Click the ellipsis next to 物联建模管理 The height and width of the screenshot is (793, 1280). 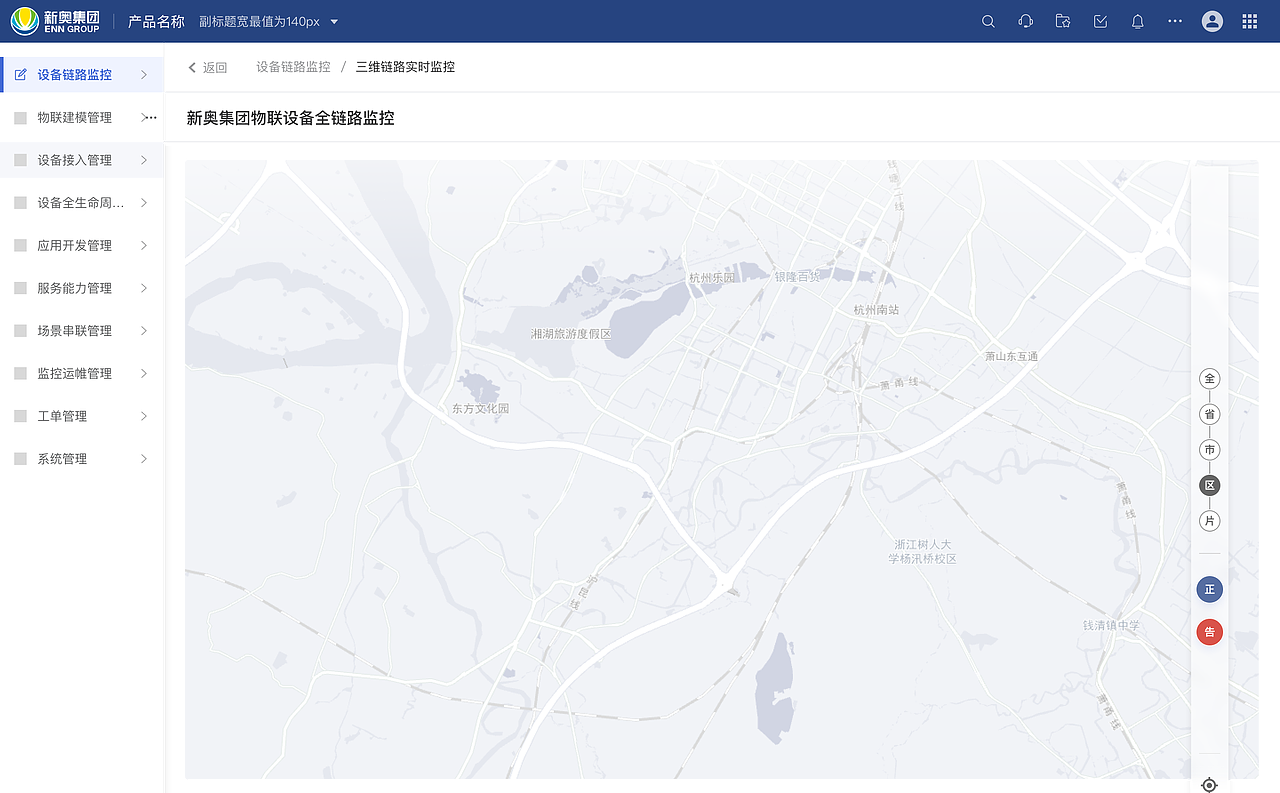[x=152, y=117]
